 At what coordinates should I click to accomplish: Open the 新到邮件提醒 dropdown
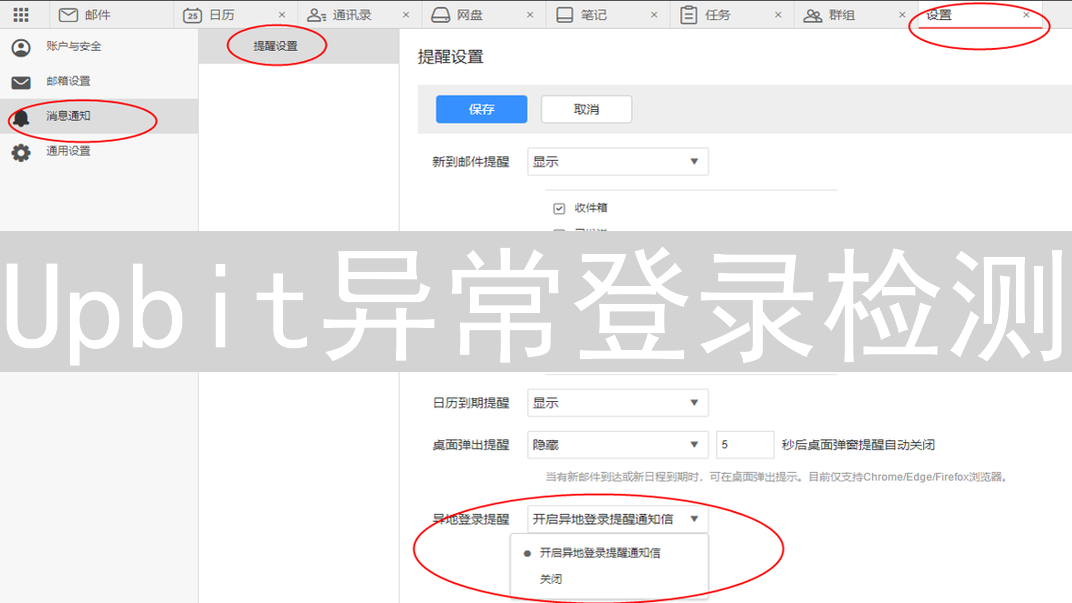pyautogui.click(x=617, y=162)
